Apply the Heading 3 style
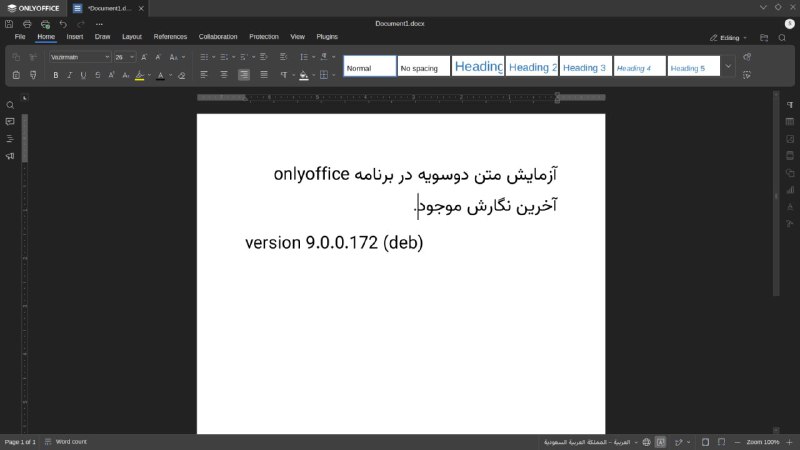The image size is (800, 450). (586, 66)
